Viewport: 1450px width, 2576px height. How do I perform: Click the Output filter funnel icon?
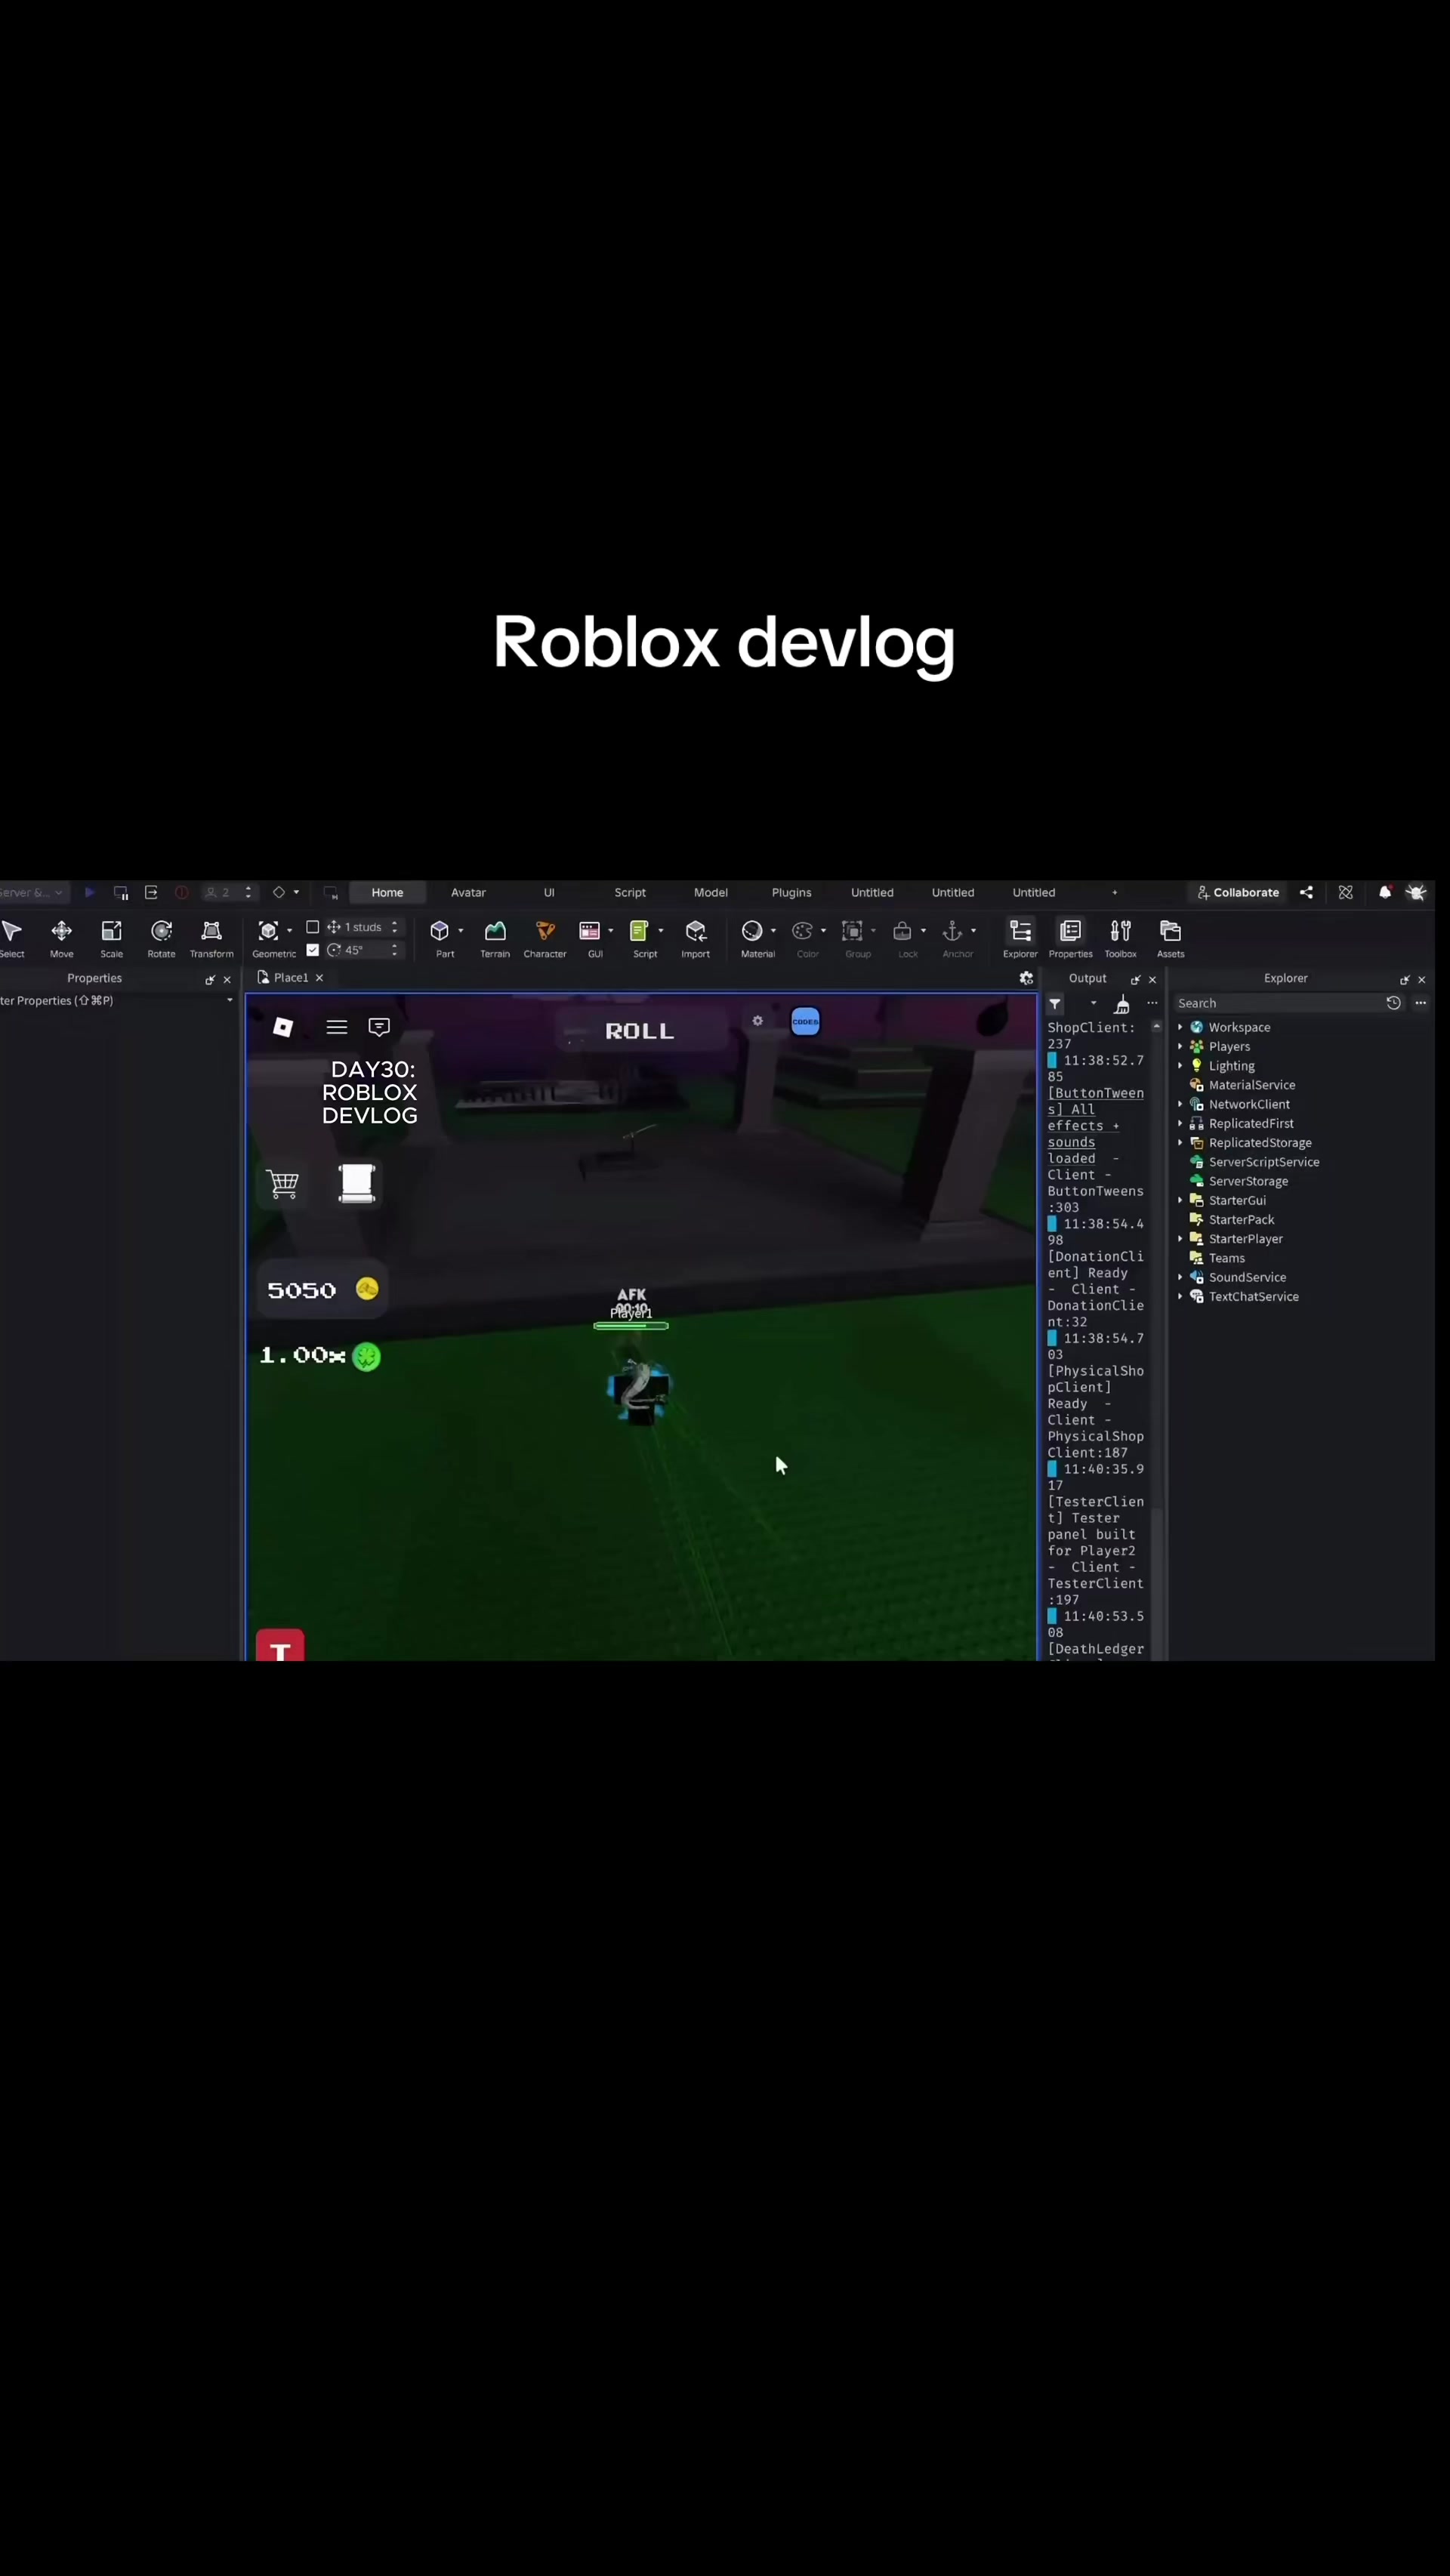1055,1004
